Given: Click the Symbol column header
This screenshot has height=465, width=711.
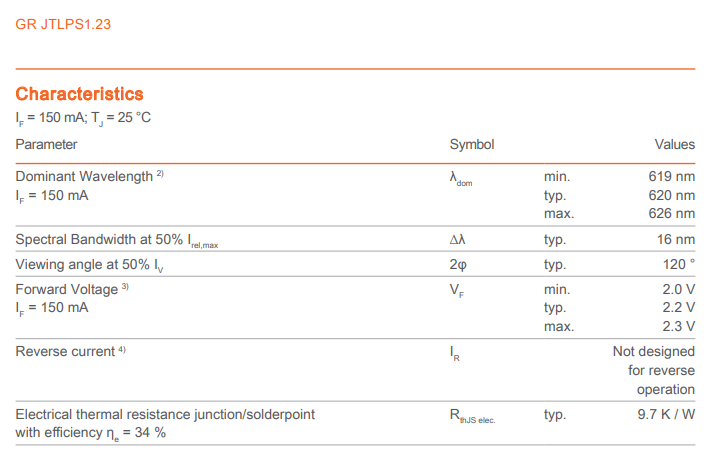Looking at the screenshot, I should pyautogui.click(x=472, y=144).
